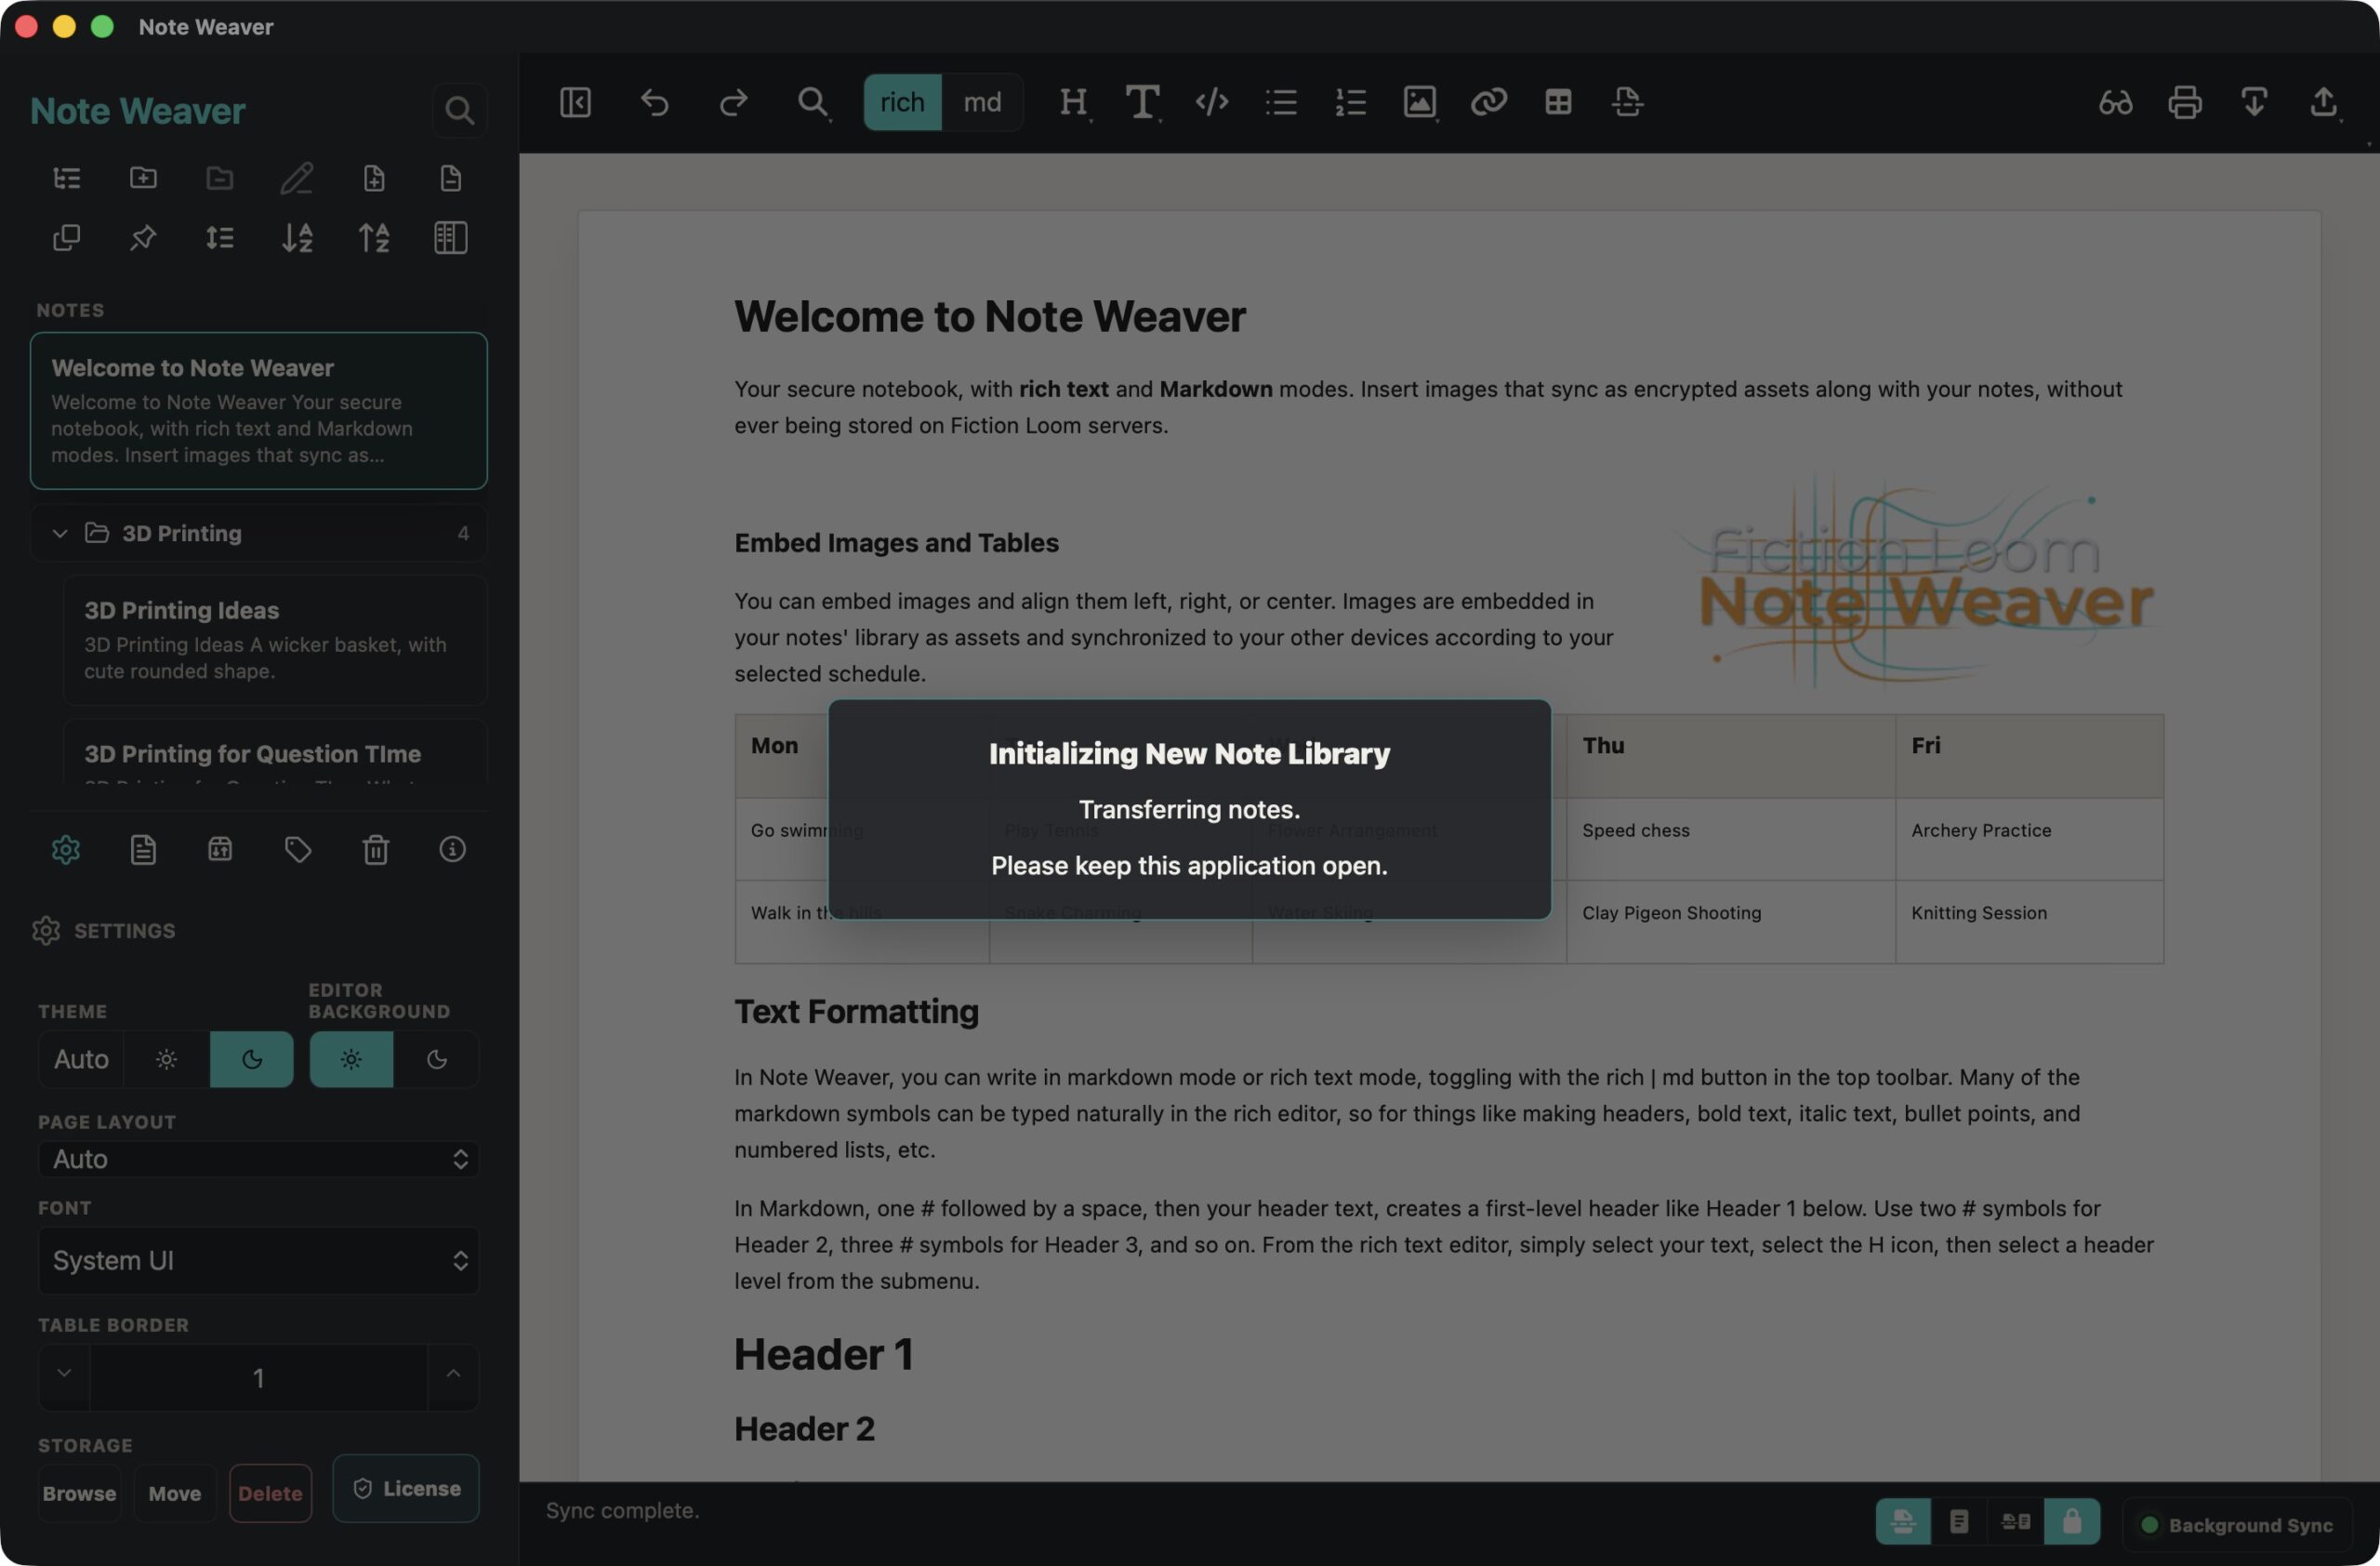Open the H heading level menu

1073,102
